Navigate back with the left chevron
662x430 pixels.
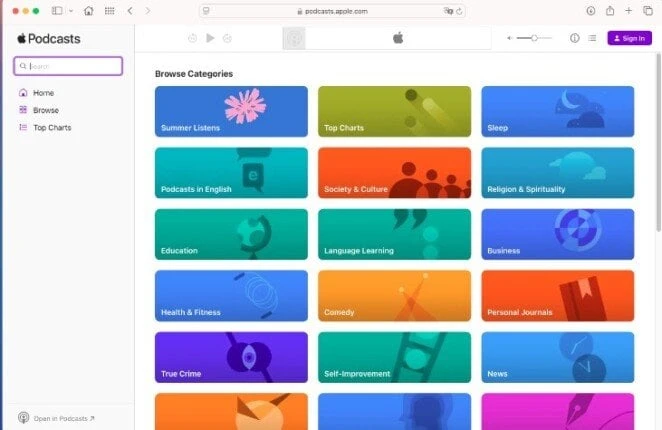(130, 11)
